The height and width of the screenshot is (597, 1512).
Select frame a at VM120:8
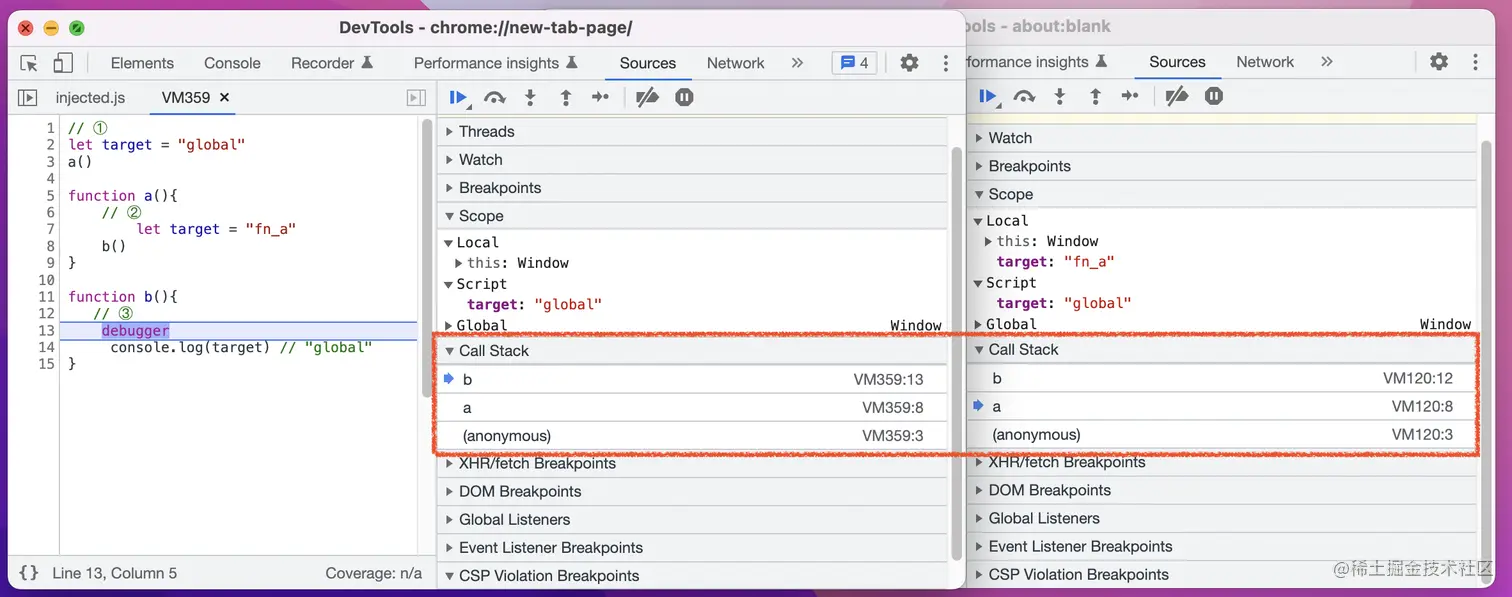(1222, 406)
